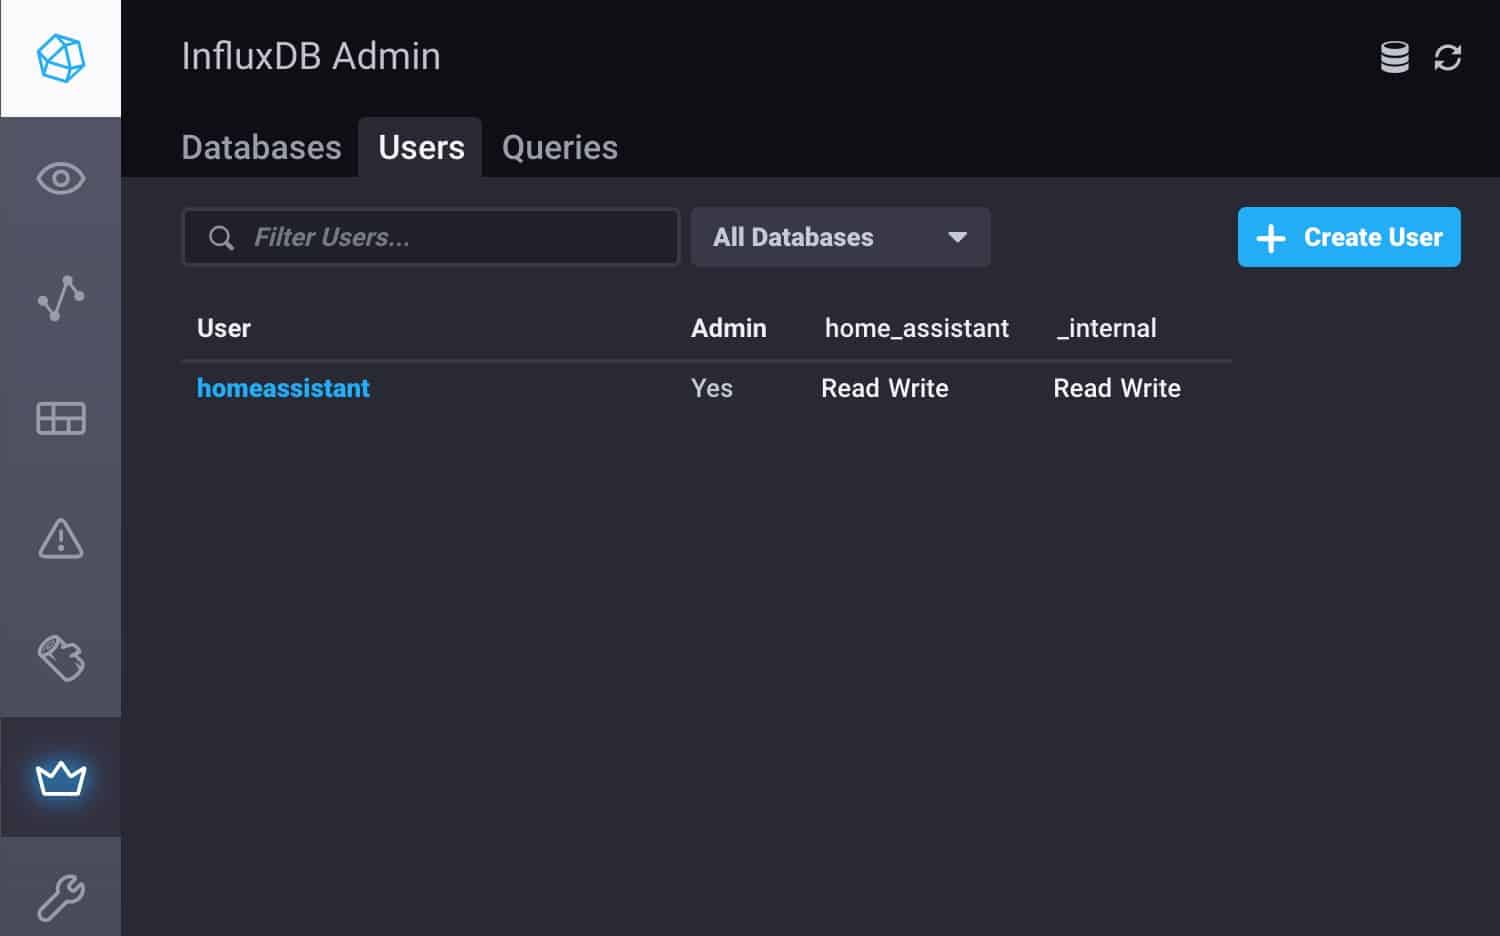Select the crown Admin icon
The image size is (1500, 936).
(x=61, y=778)
